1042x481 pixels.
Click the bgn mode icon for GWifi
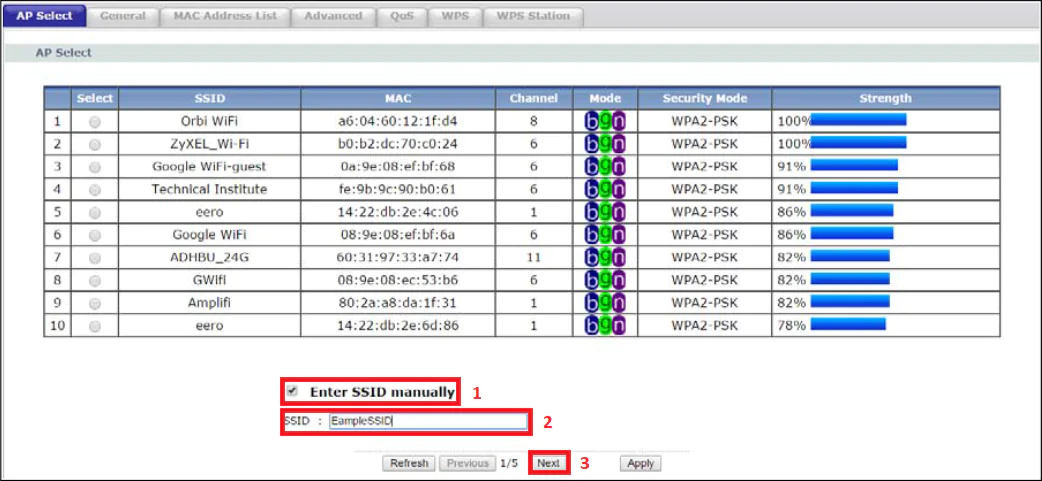tap(605, 280)
